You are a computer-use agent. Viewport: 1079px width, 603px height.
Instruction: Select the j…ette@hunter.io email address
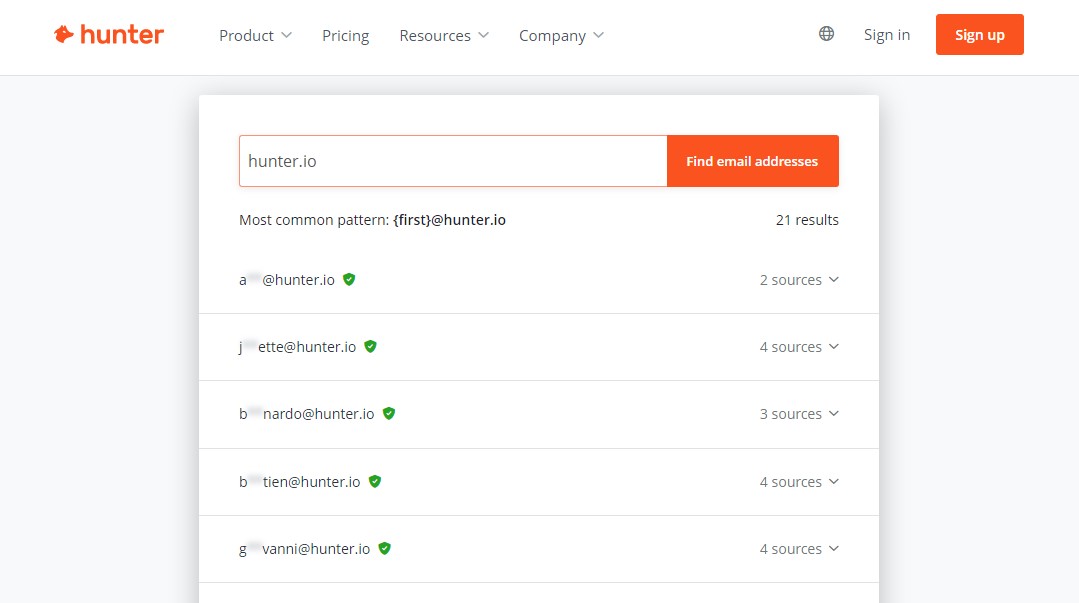click(297, 347)
